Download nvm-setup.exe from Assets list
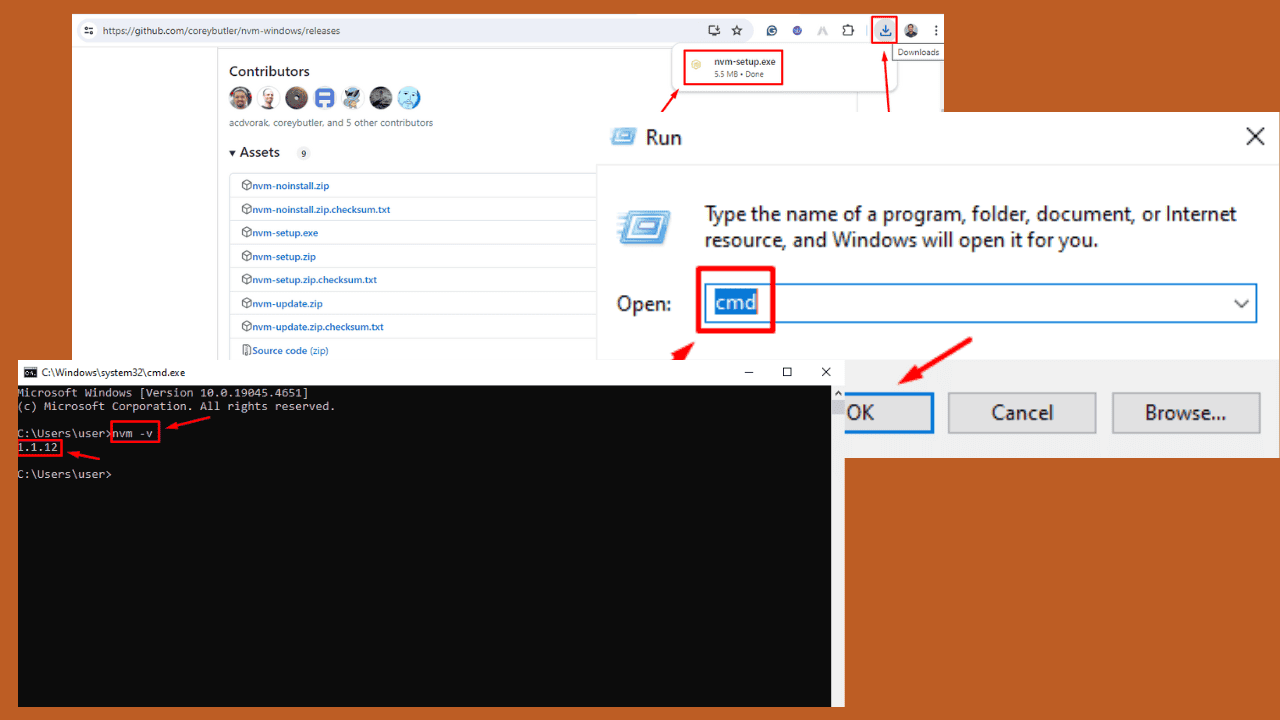1280x720 pixels. point(285,233)
